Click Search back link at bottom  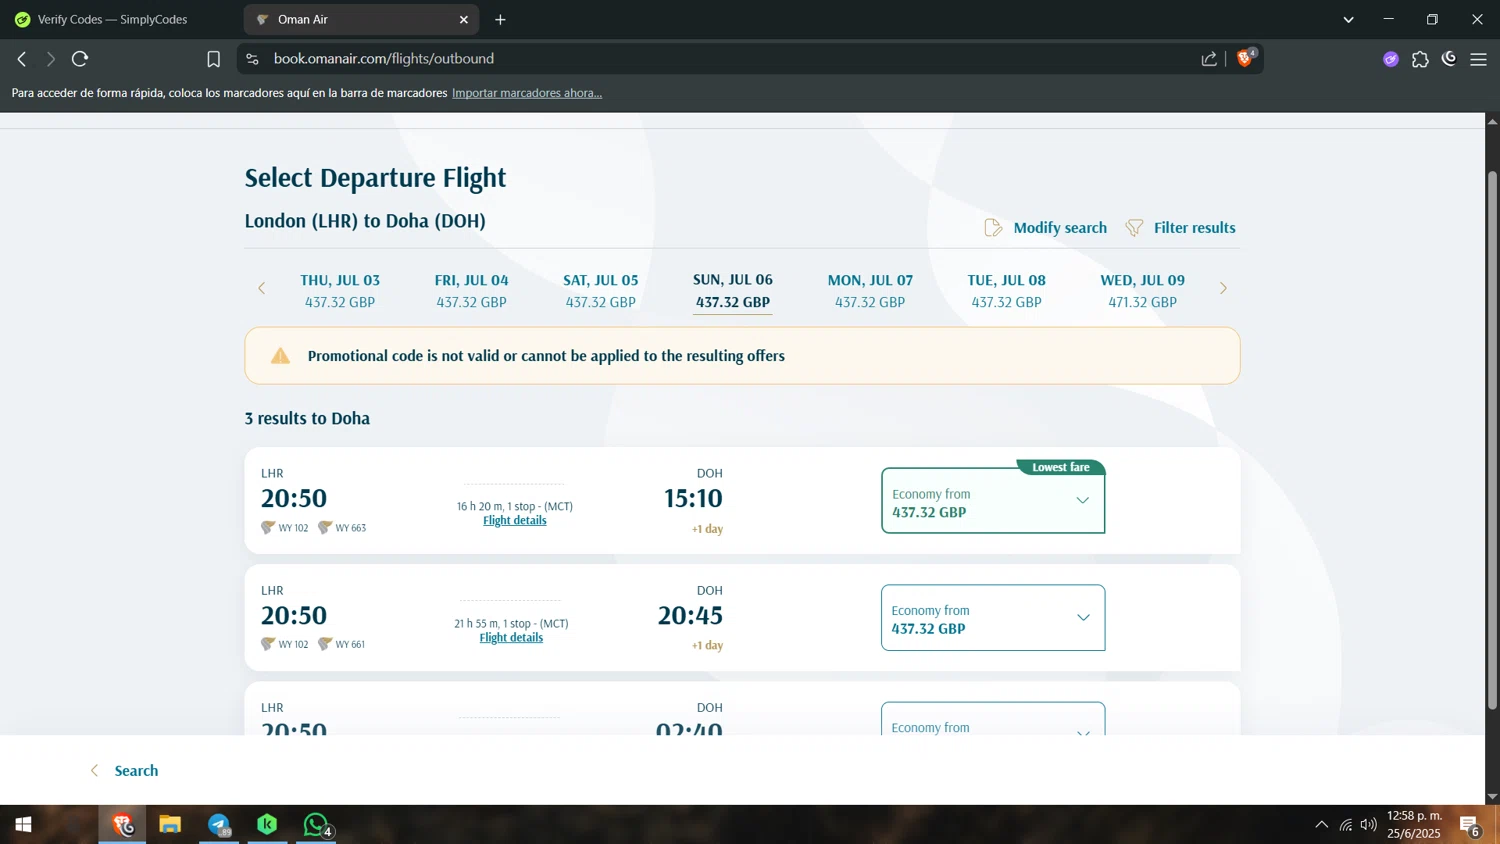pos(124,771)
